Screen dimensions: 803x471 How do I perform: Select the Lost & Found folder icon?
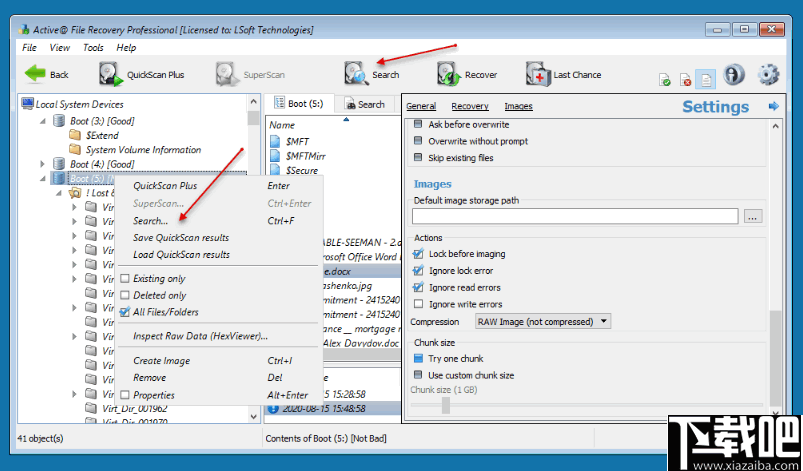[75, 192]
